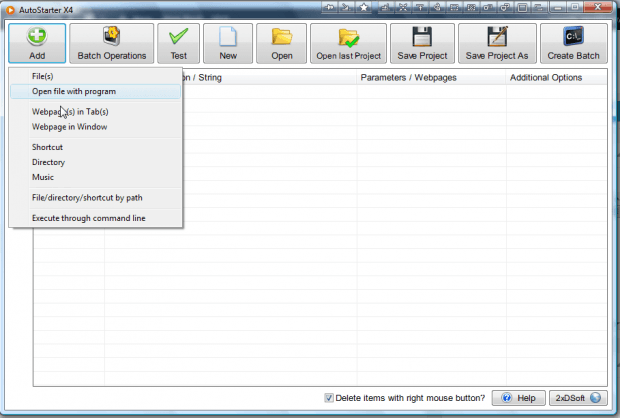Pick Shortcut from the Add menu
The image size is (620, 418).
[x=95, y=147]
